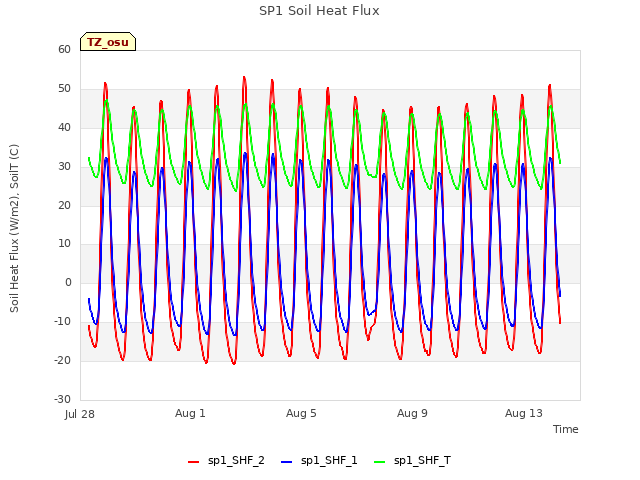
Task: Click the blue sp1_SHF_1 legend line marker
Action: click(287, 462)
